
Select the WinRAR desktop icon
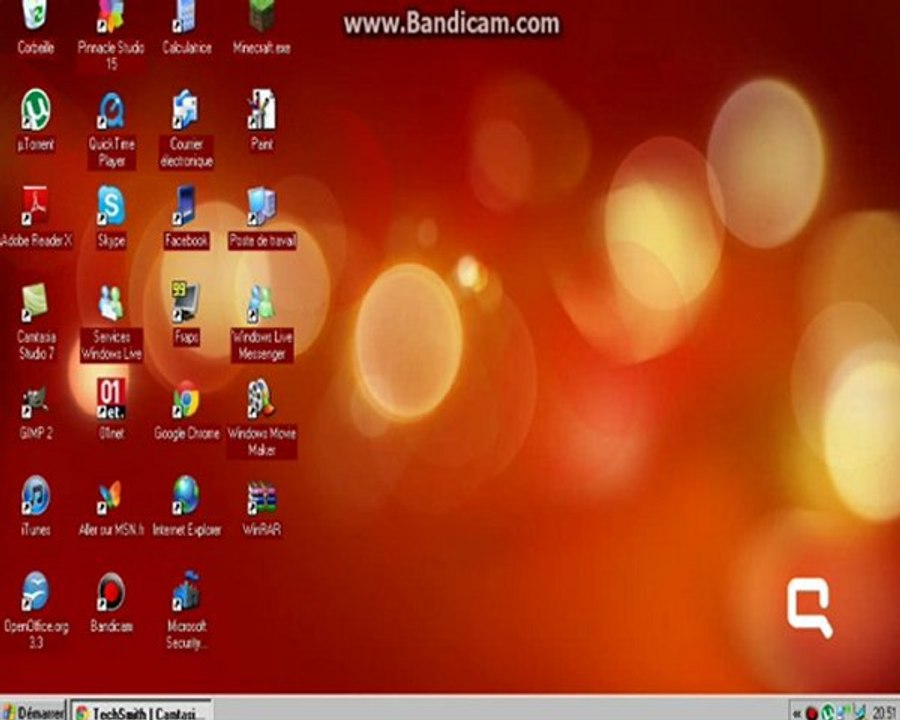[x=262, y=497]
